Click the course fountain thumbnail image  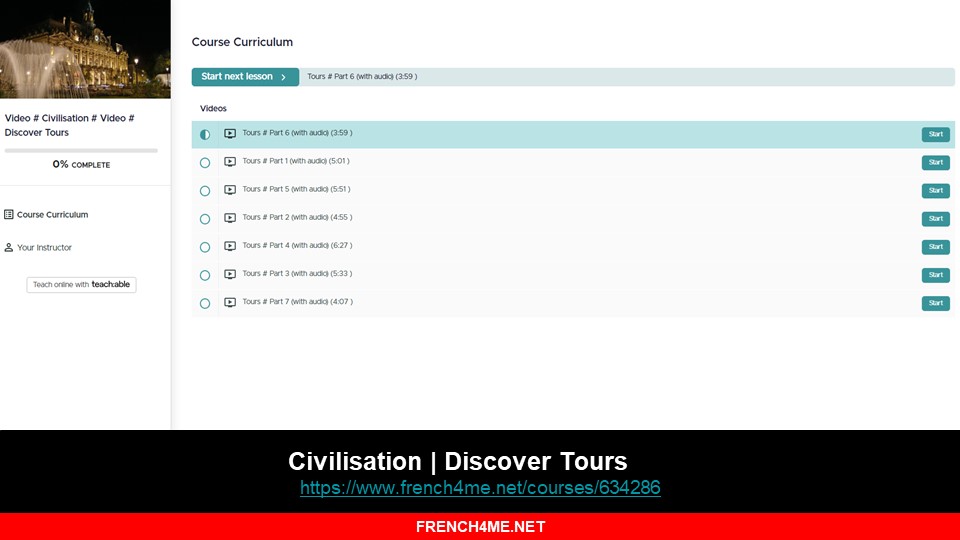[85, 50]
